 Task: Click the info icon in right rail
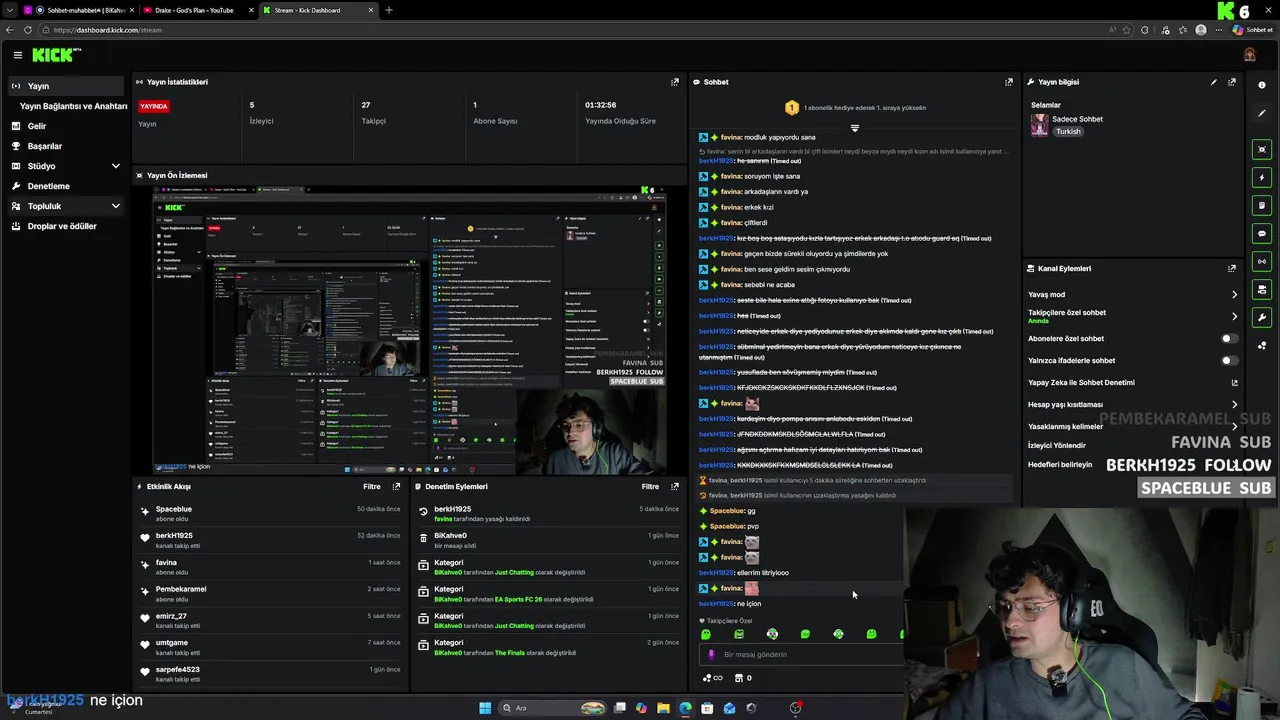1262,85
